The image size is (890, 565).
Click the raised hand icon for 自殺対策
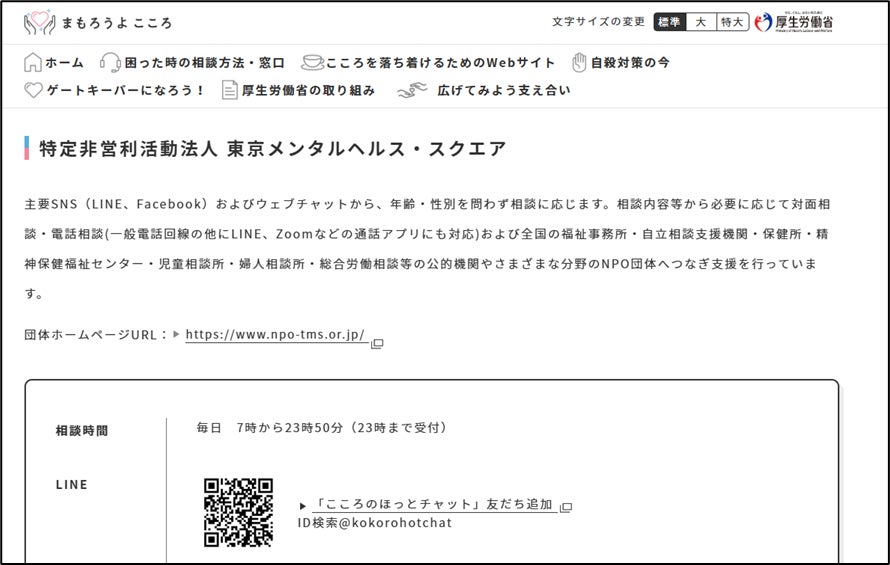578,62
